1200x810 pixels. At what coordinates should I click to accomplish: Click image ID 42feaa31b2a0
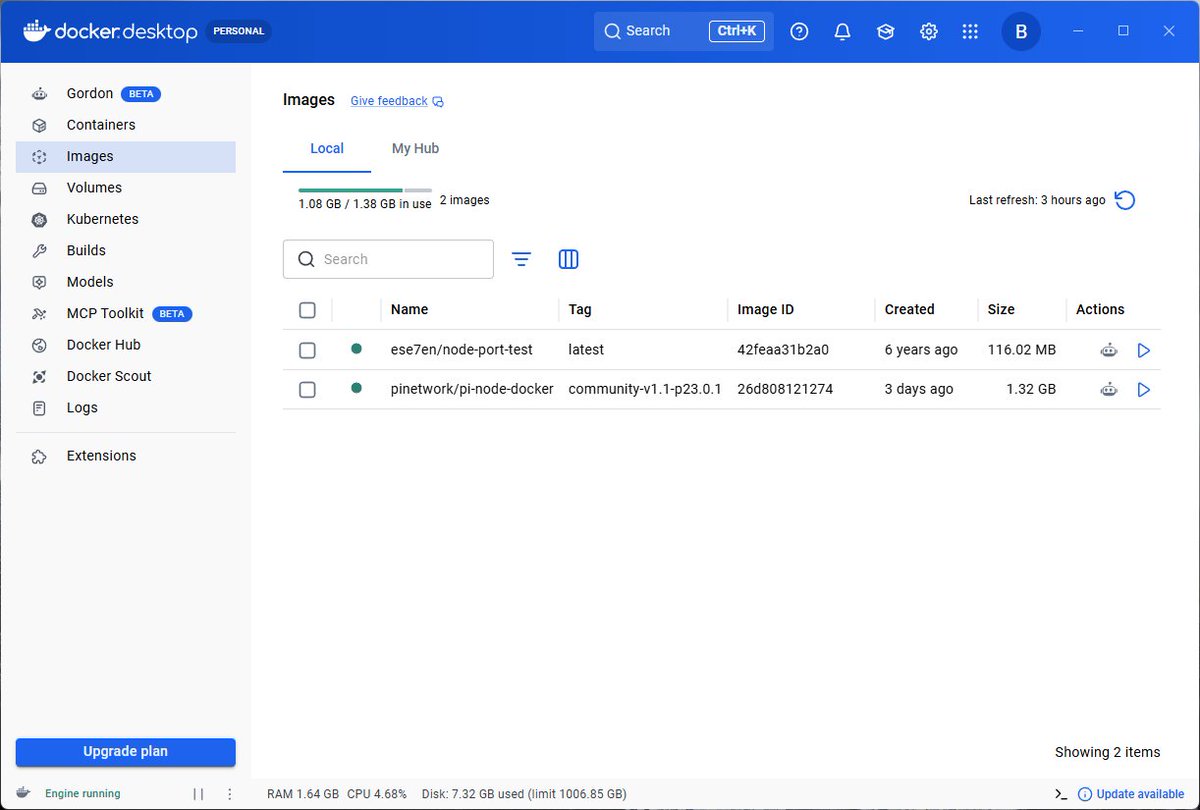tap(783, 351)
